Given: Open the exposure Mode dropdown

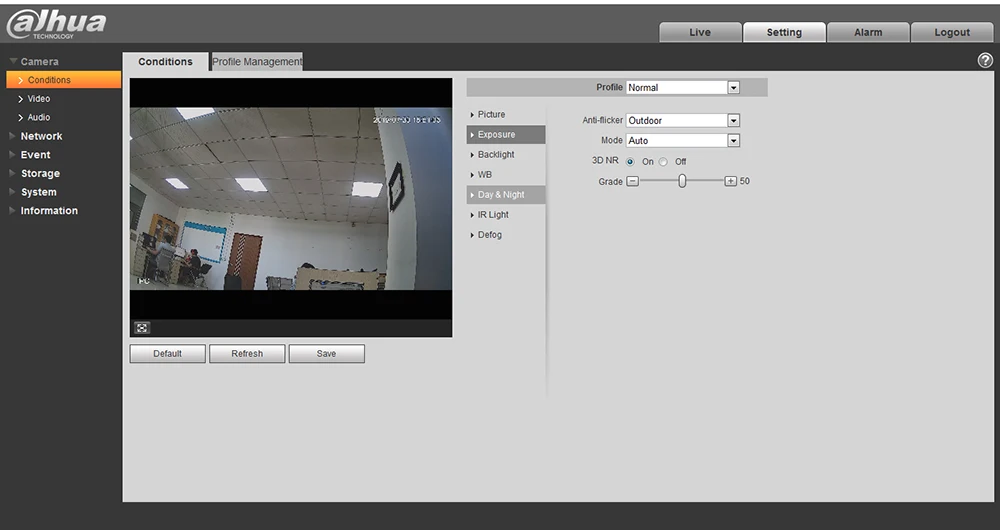Looking at the screenshot, I should pyautogui.click(x=682, y=140).
